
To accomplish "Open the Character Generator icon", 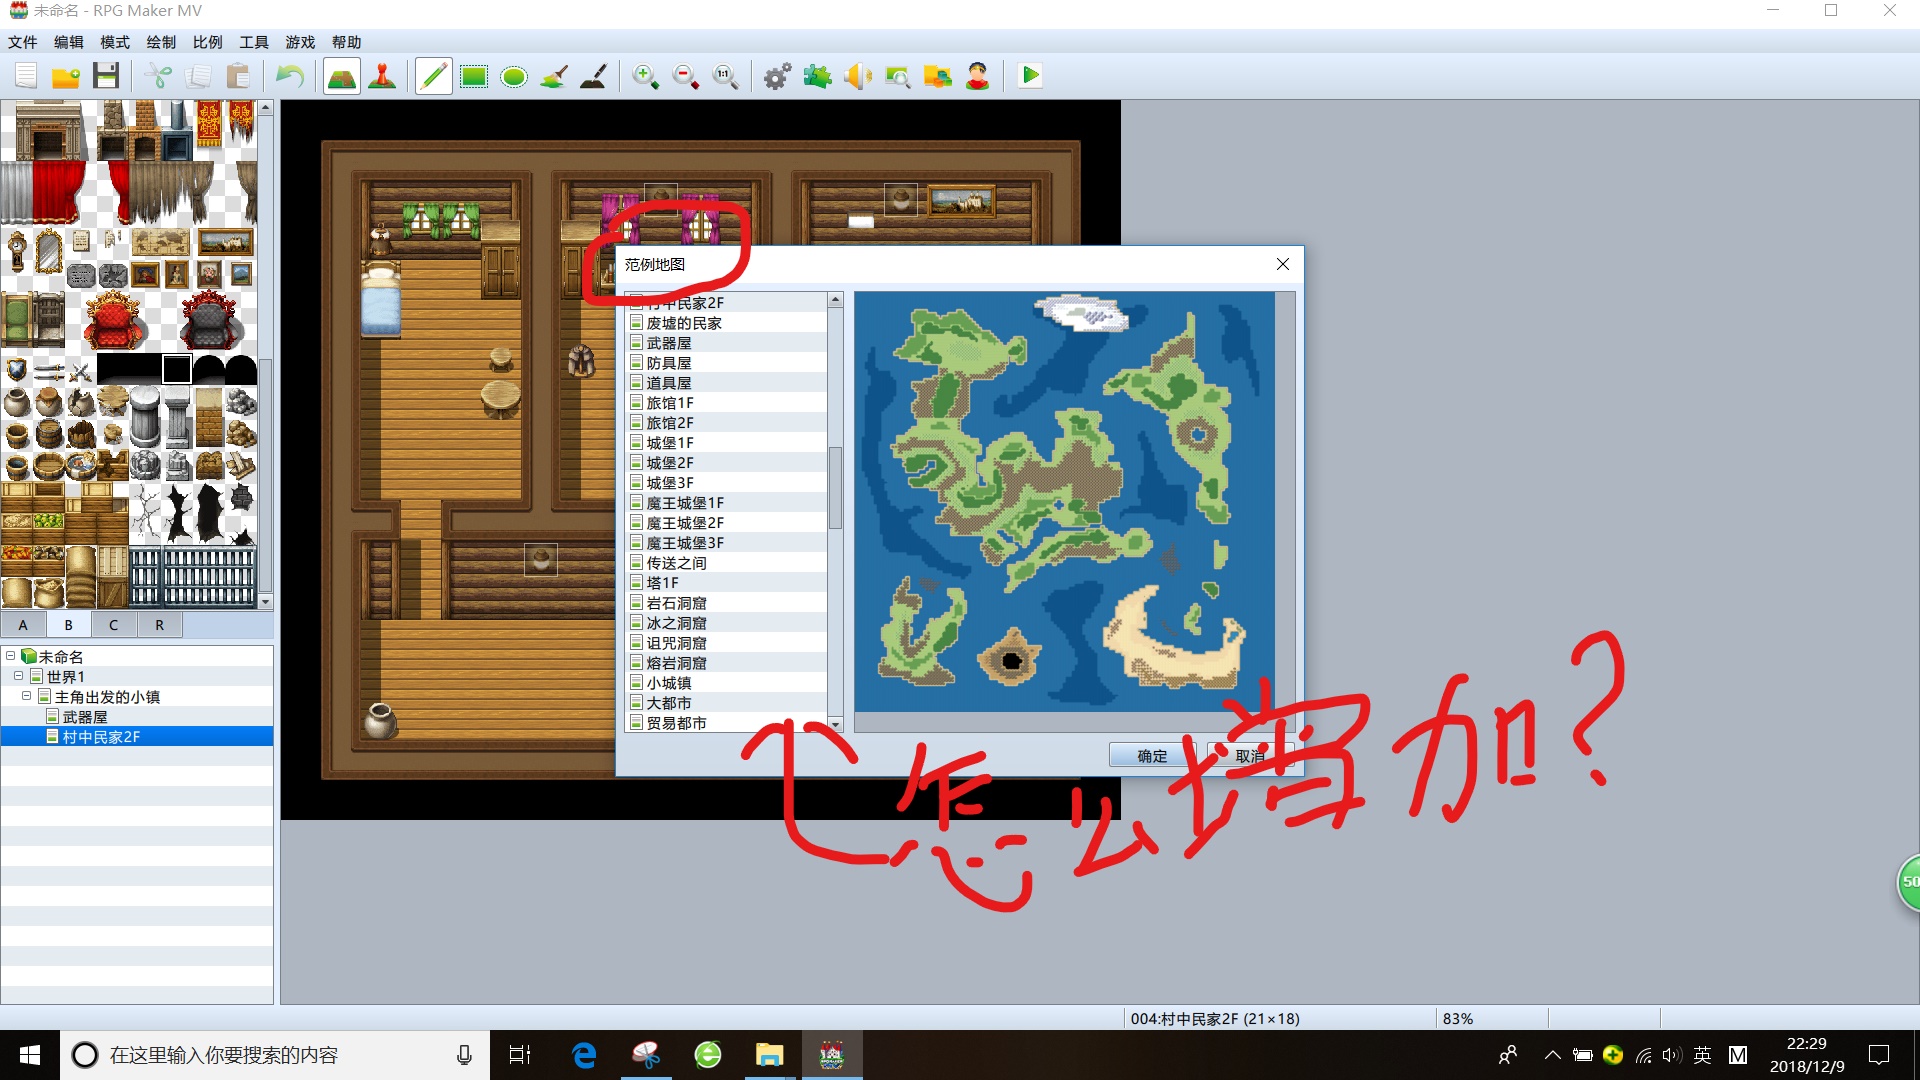I will 978,76.
